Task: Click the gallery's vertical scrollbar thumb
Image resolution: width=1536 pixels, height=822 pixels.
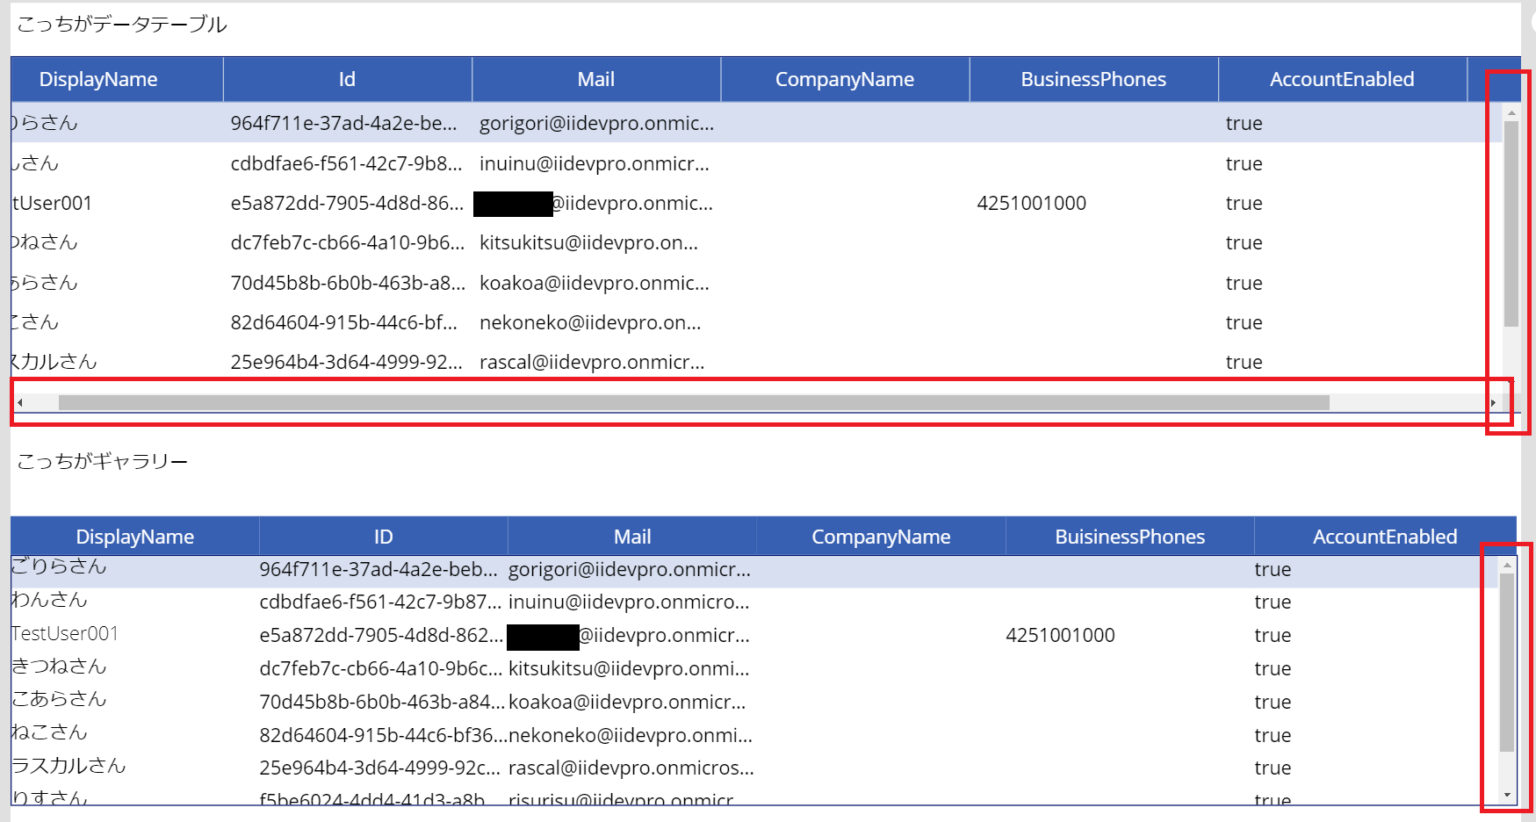Action: 1507,663
